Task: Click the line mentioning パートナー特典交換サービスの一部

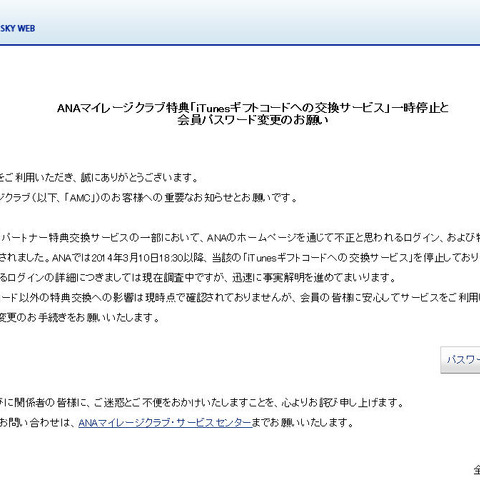Action: click(x=240, y=238)
